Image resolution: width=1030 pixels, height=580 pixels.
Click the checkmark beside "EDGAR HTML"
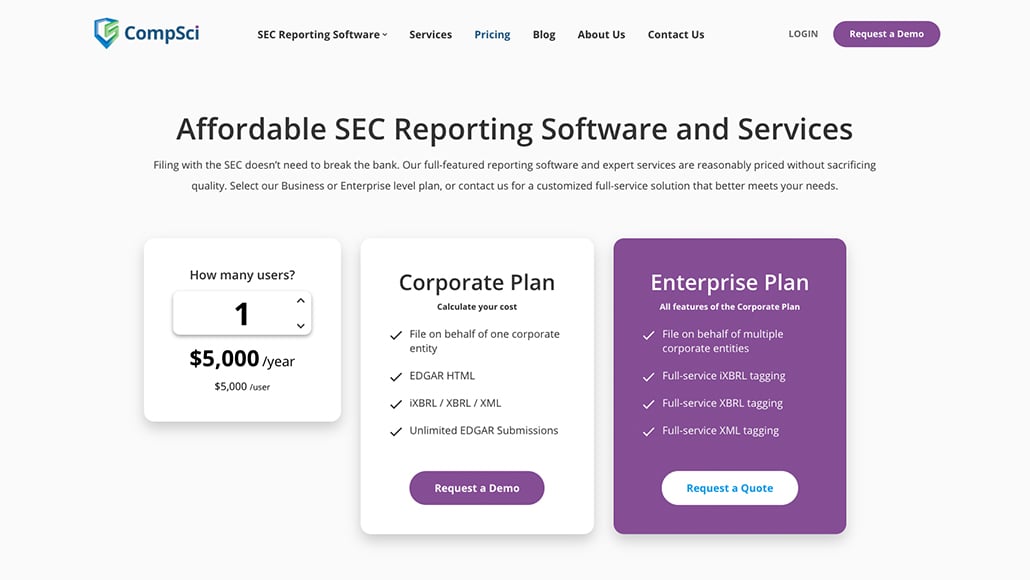pyautogui.click(x=394, y=376)
